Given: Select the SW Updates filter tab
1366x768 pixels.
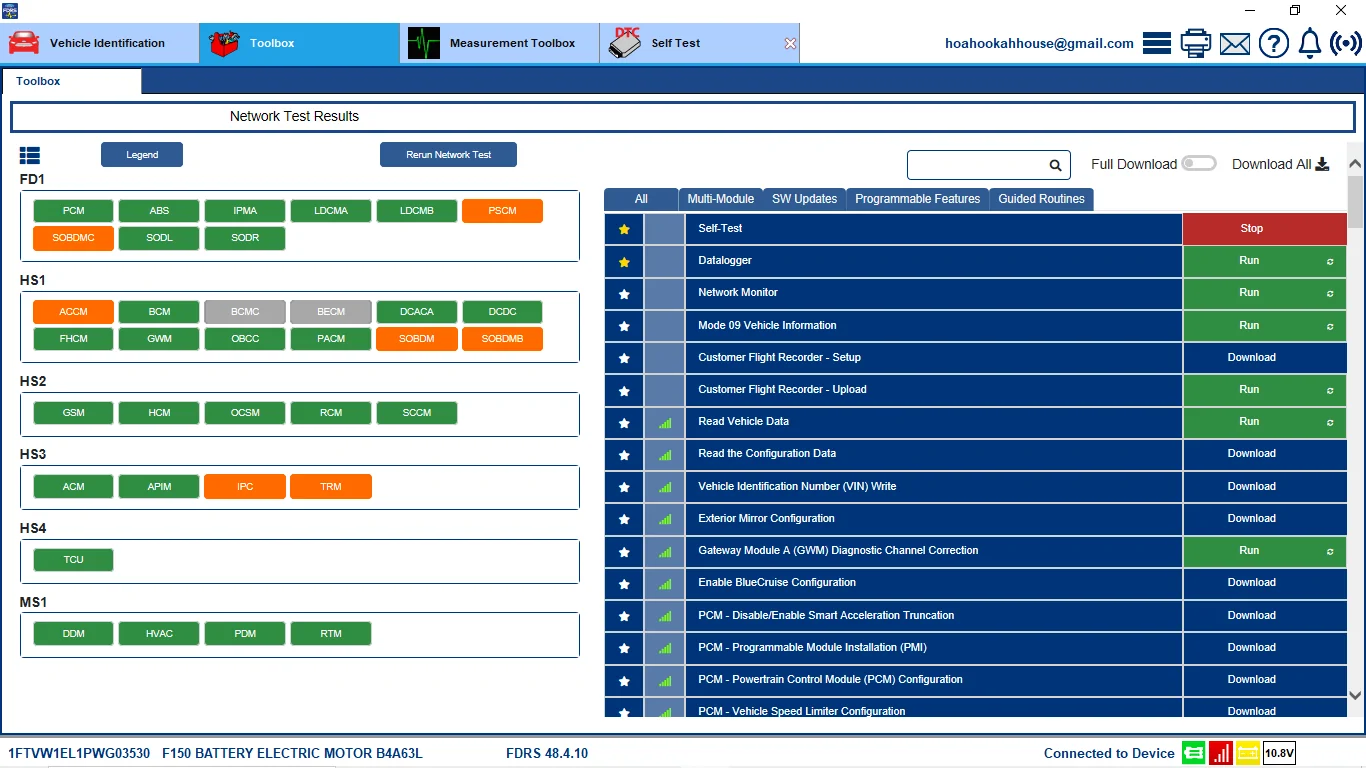Looking at the screenshot, I should pos(804,199).
